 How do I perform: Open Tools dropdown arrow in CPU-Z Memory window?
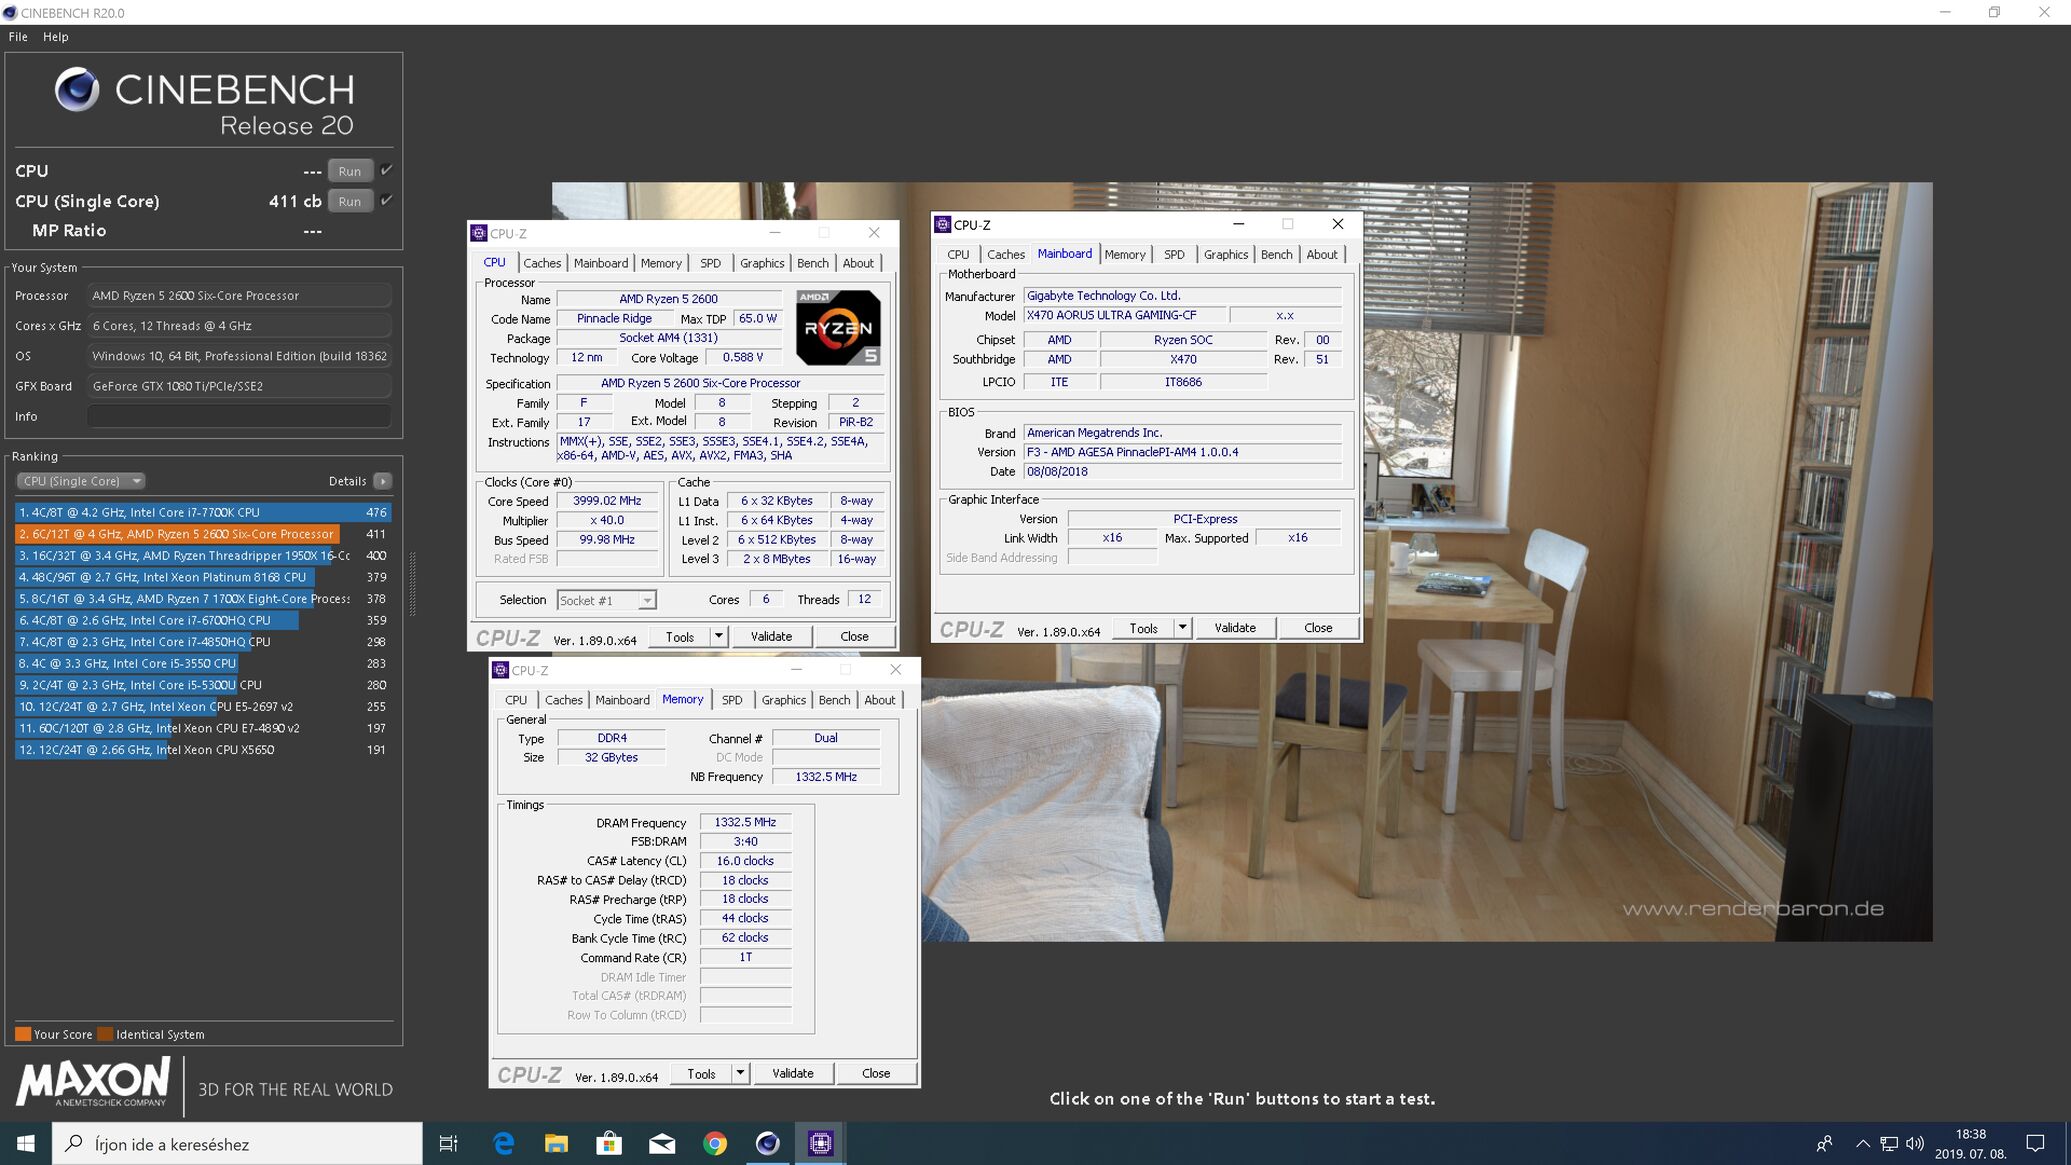click(740, 1073)
